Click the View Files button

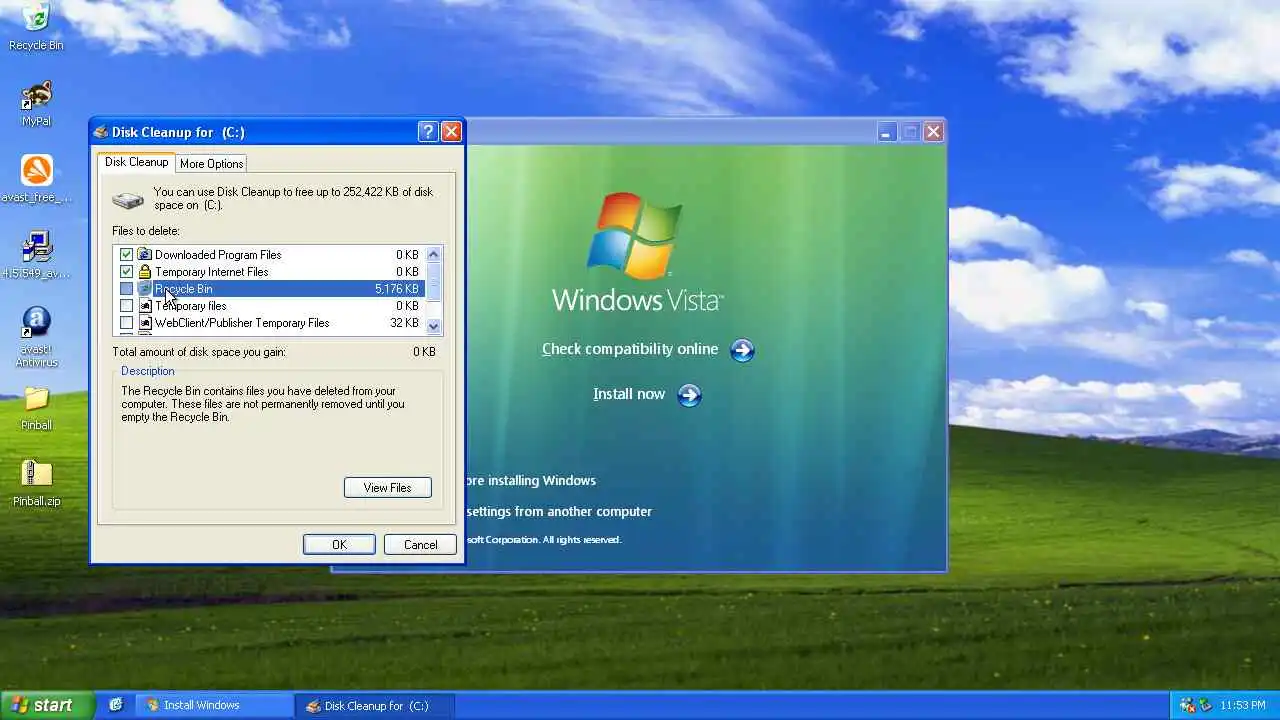[388, 488]
